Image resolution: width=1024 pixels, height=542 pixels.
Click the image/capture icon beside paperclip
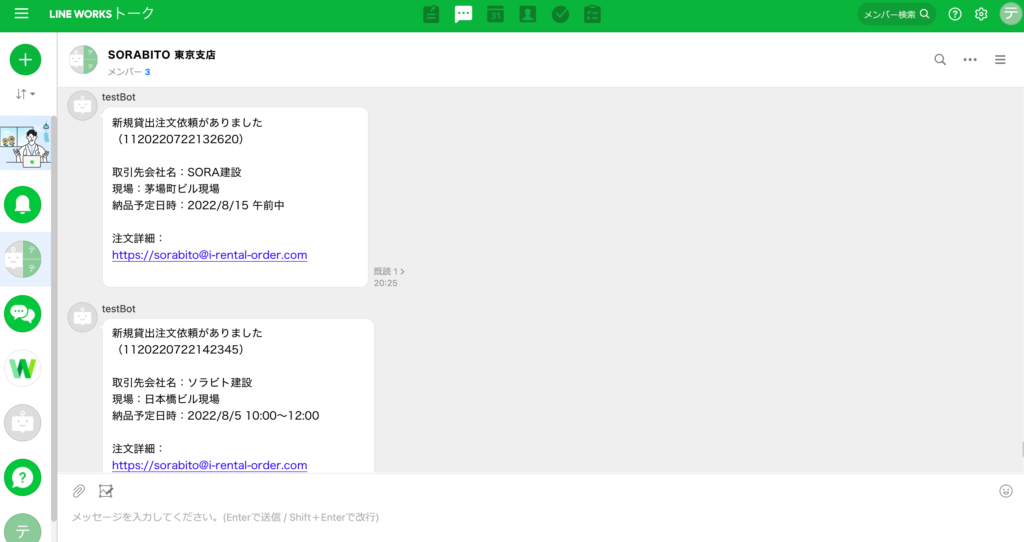106,491
